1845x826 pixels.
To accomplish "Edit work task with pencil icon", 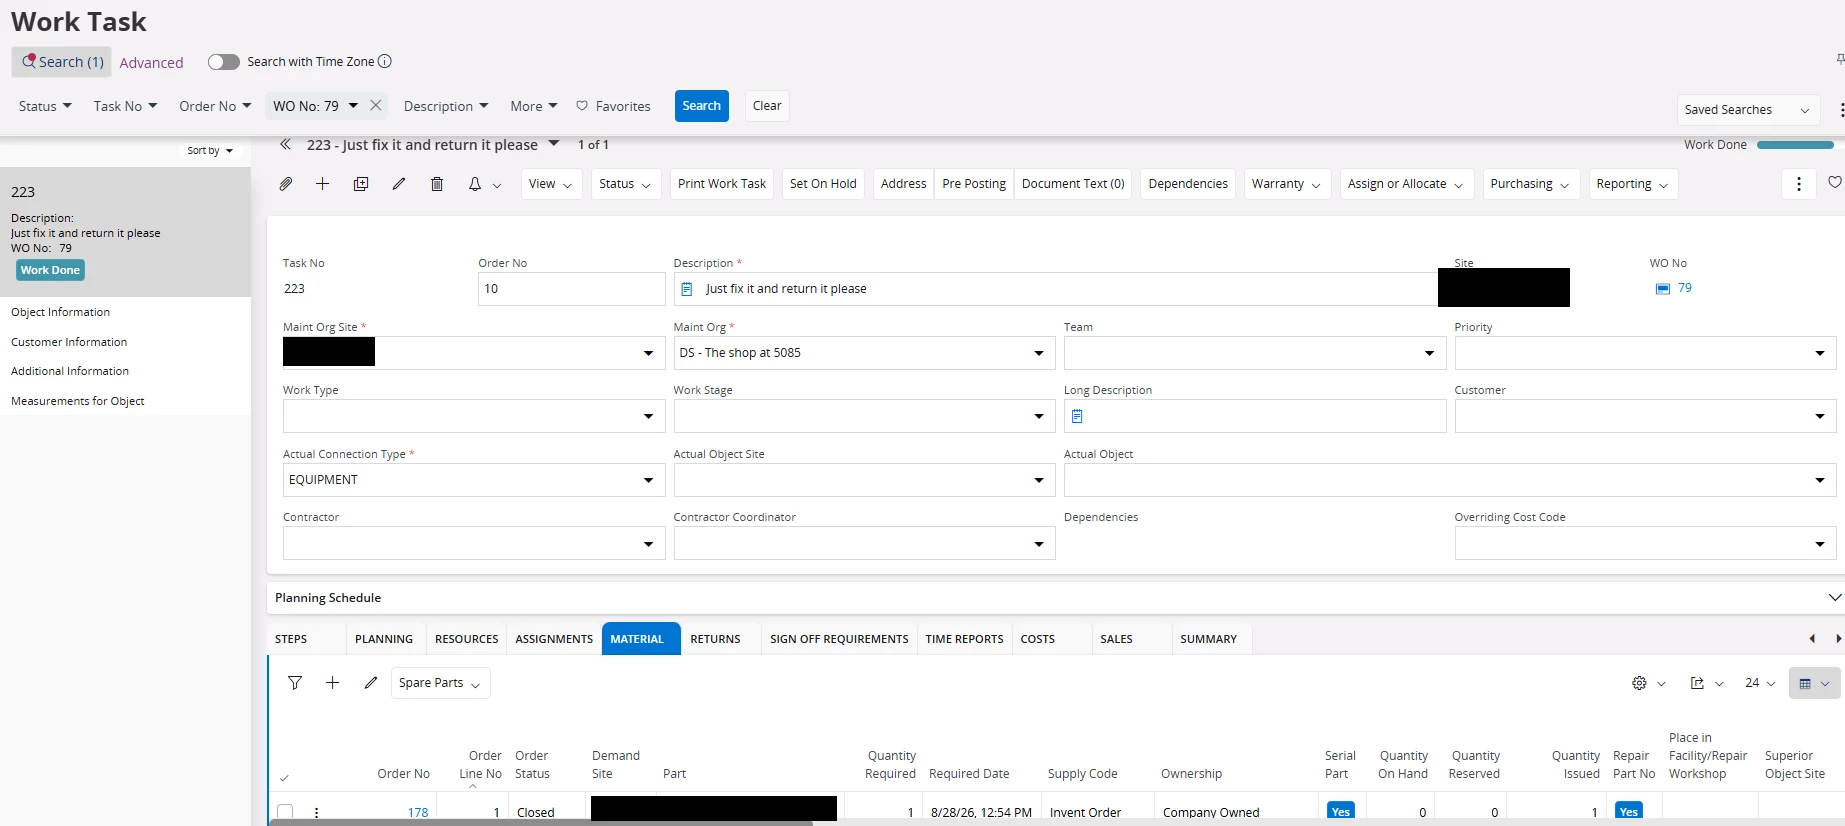I will click(x=399, y=184).
